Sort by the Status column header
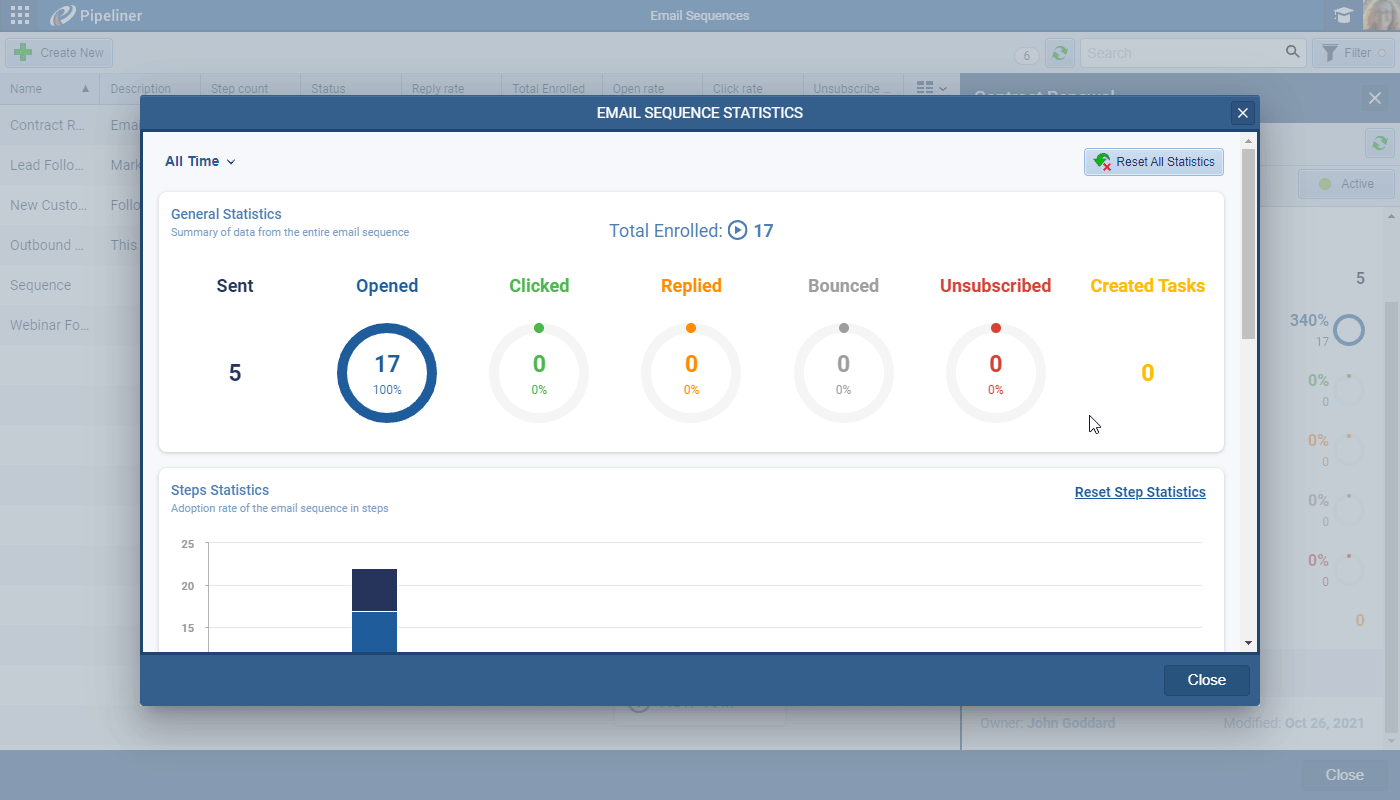This screenshot has width=1400, height=800. [327, 88]
